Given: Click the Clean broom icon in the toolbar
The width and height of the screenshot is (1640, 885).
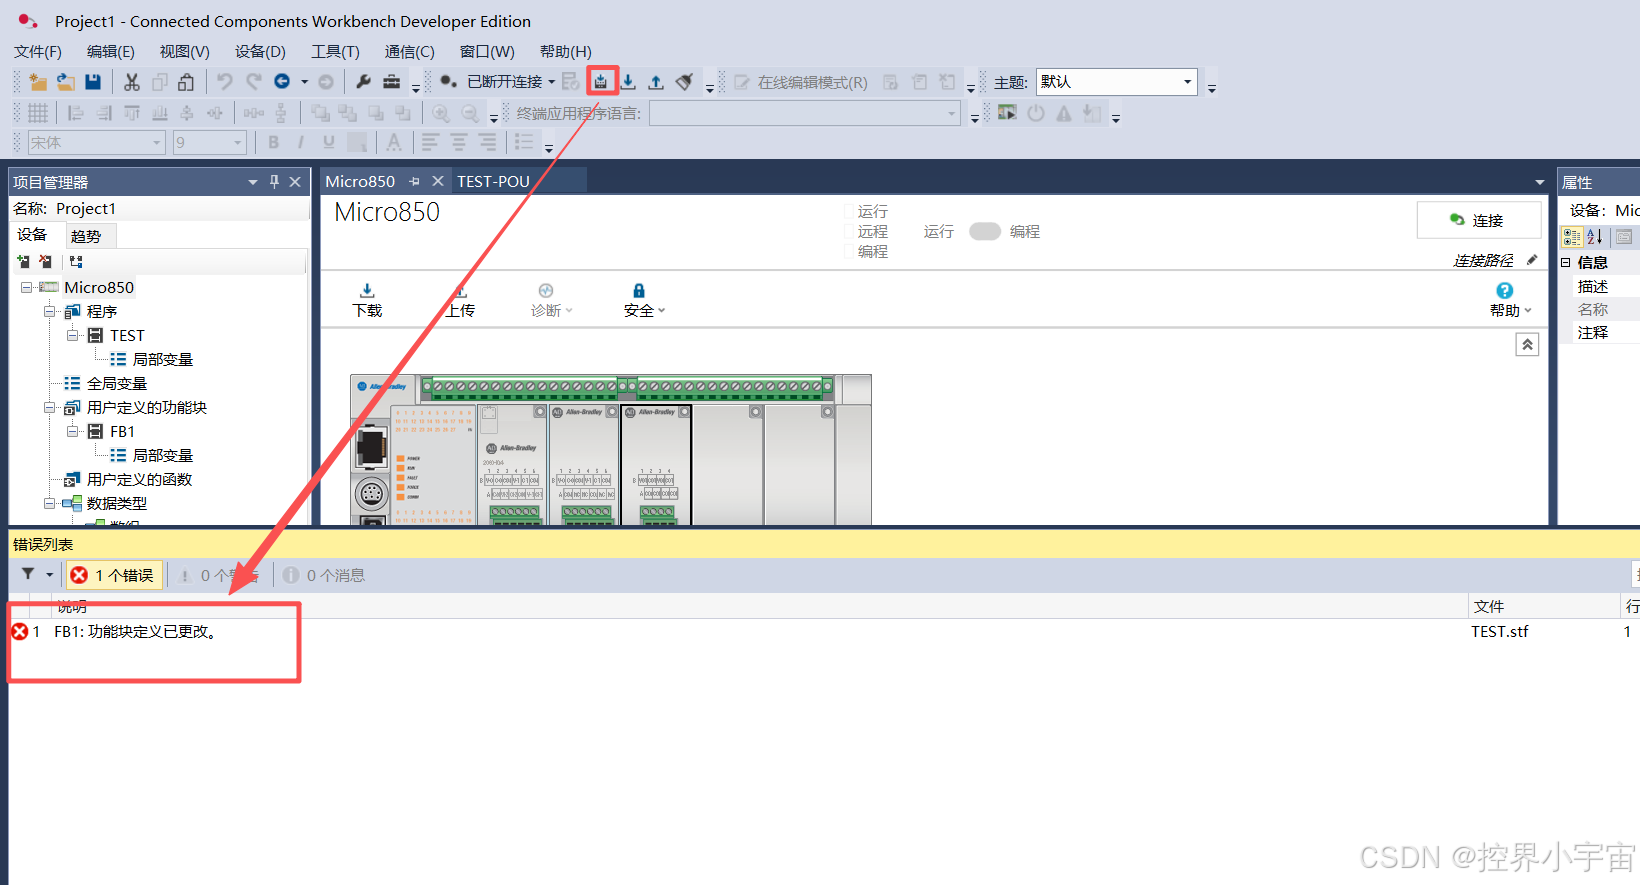Looking at the screenshot, I should pyautogui.click(x=684, y=82).
